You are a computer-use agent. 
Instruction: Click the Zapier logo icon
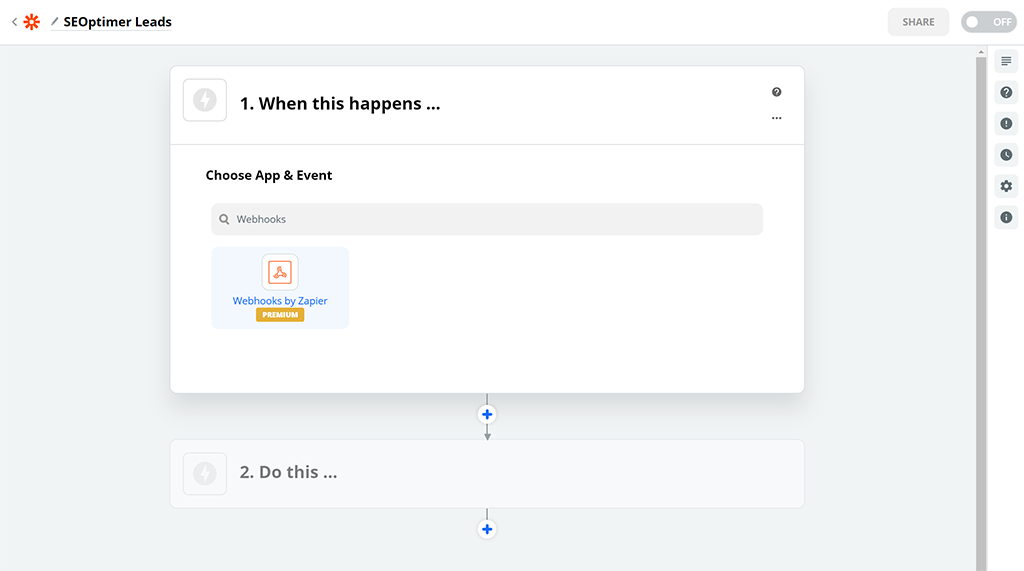pyautogui.click(x=32, y=21)
